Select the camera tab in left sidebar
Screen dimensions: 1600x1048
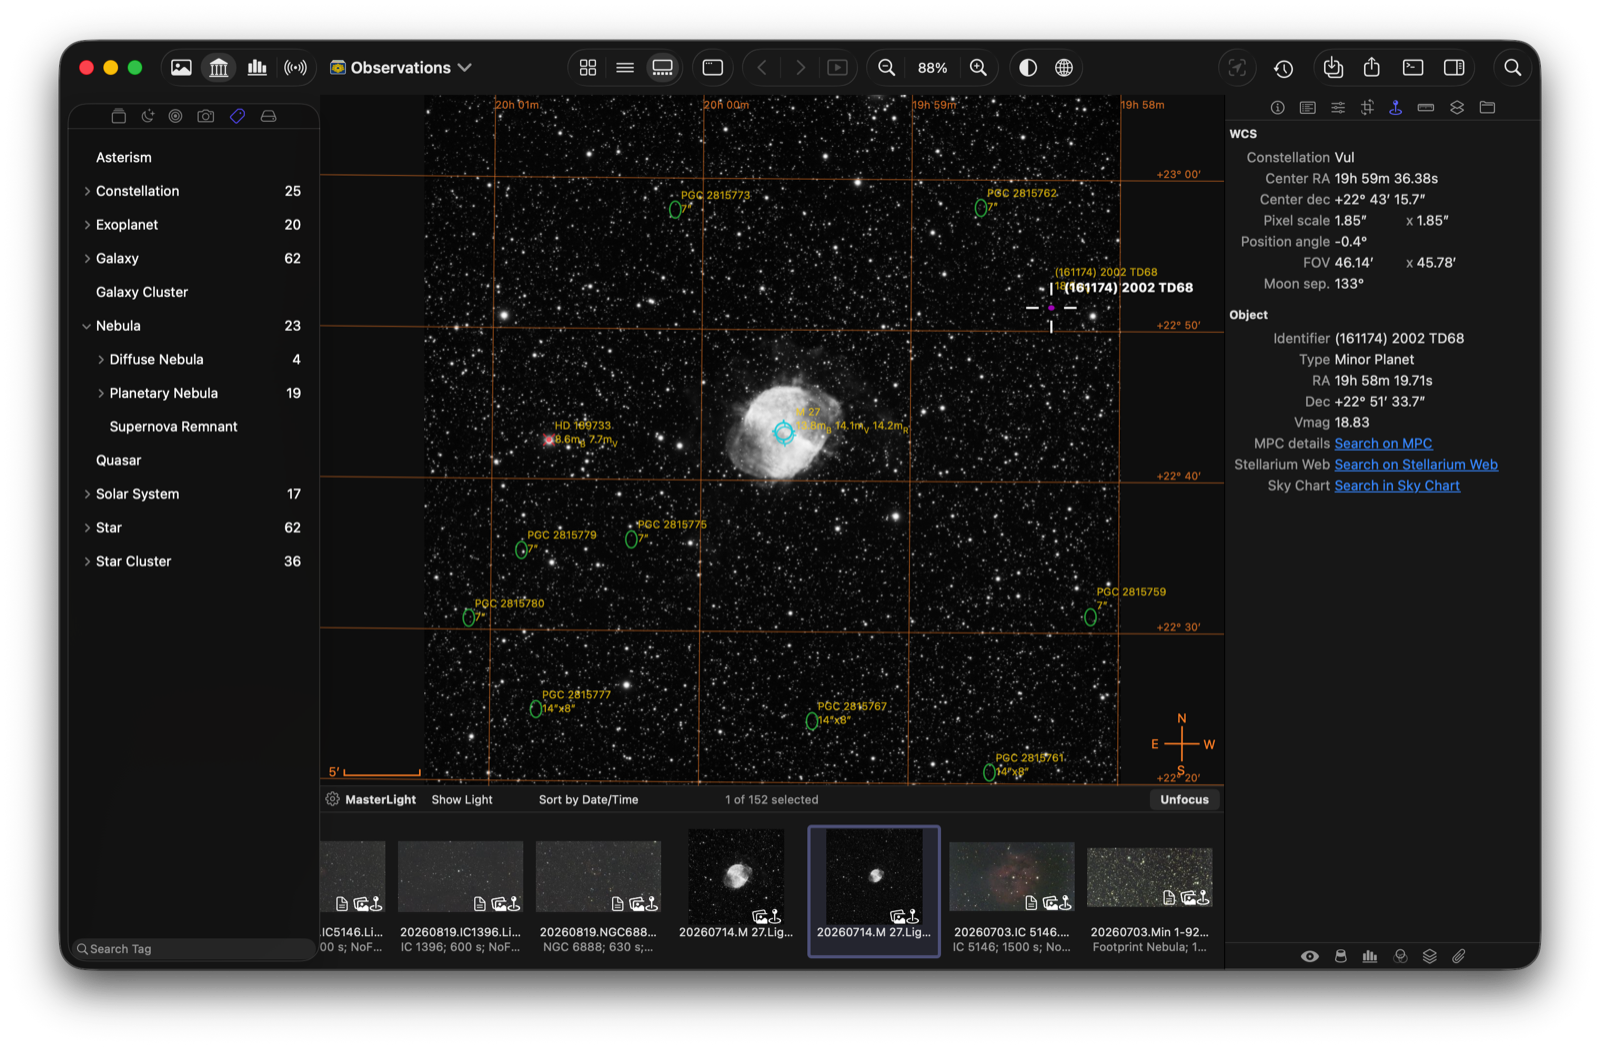coord(206,116)
